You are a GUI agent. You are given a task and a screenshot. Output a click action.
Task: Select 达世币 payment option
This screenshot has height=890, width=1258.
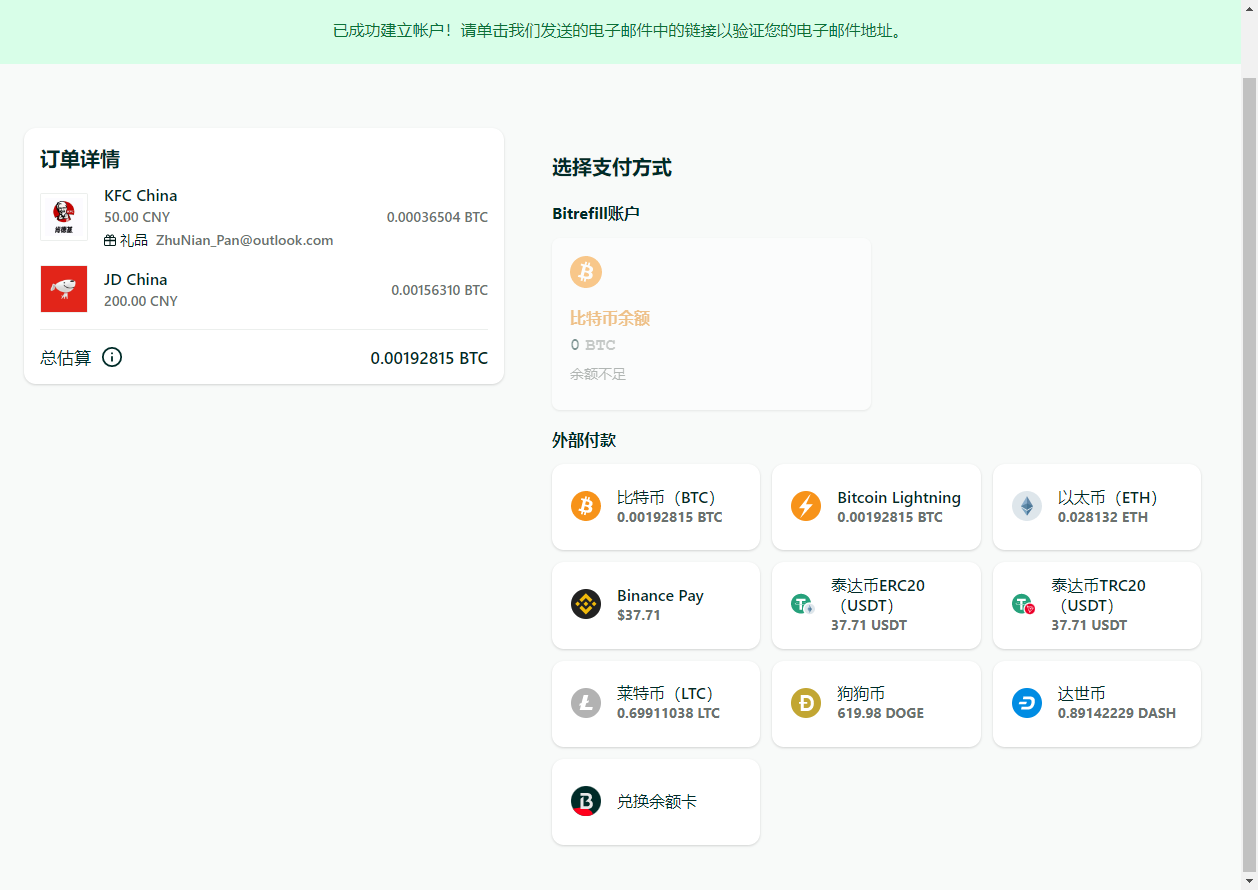tap(1097, 703)
